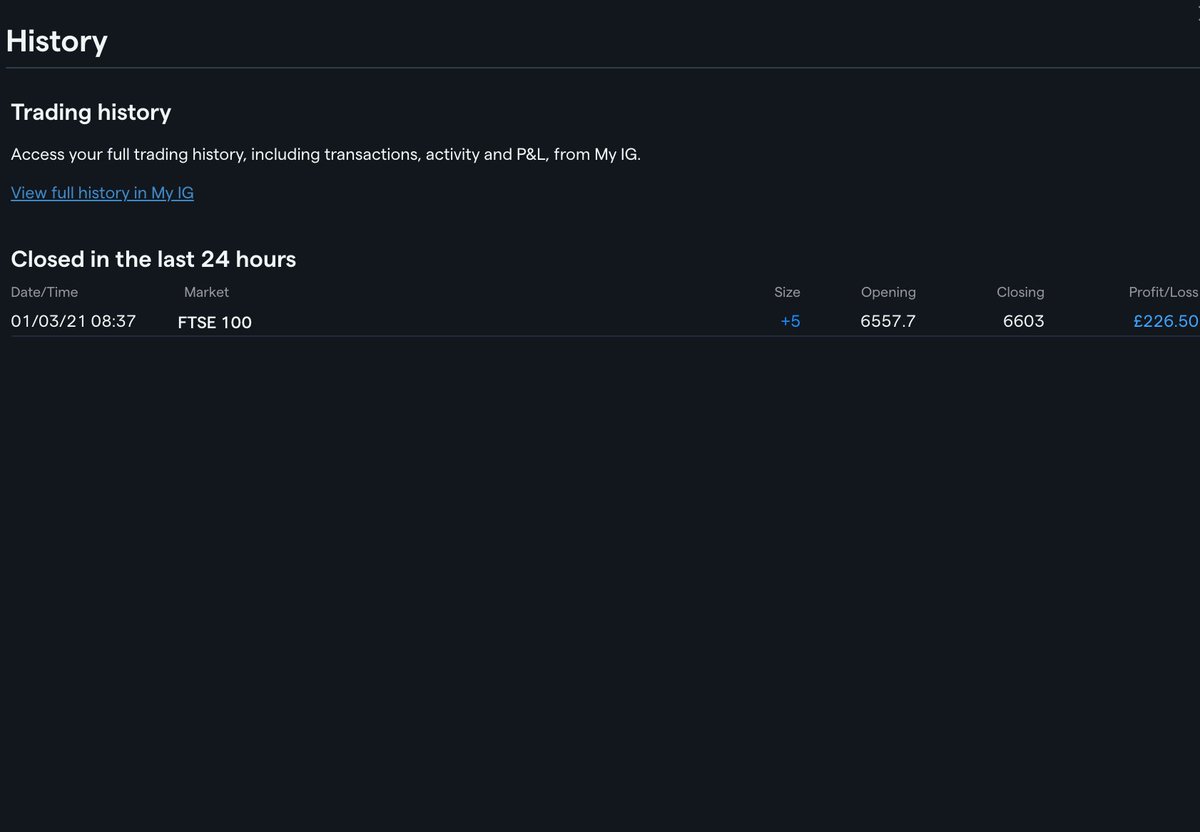Open the View full history in My IG link
The width and height of the screenshot is (1200, 832).
[102, 192]
